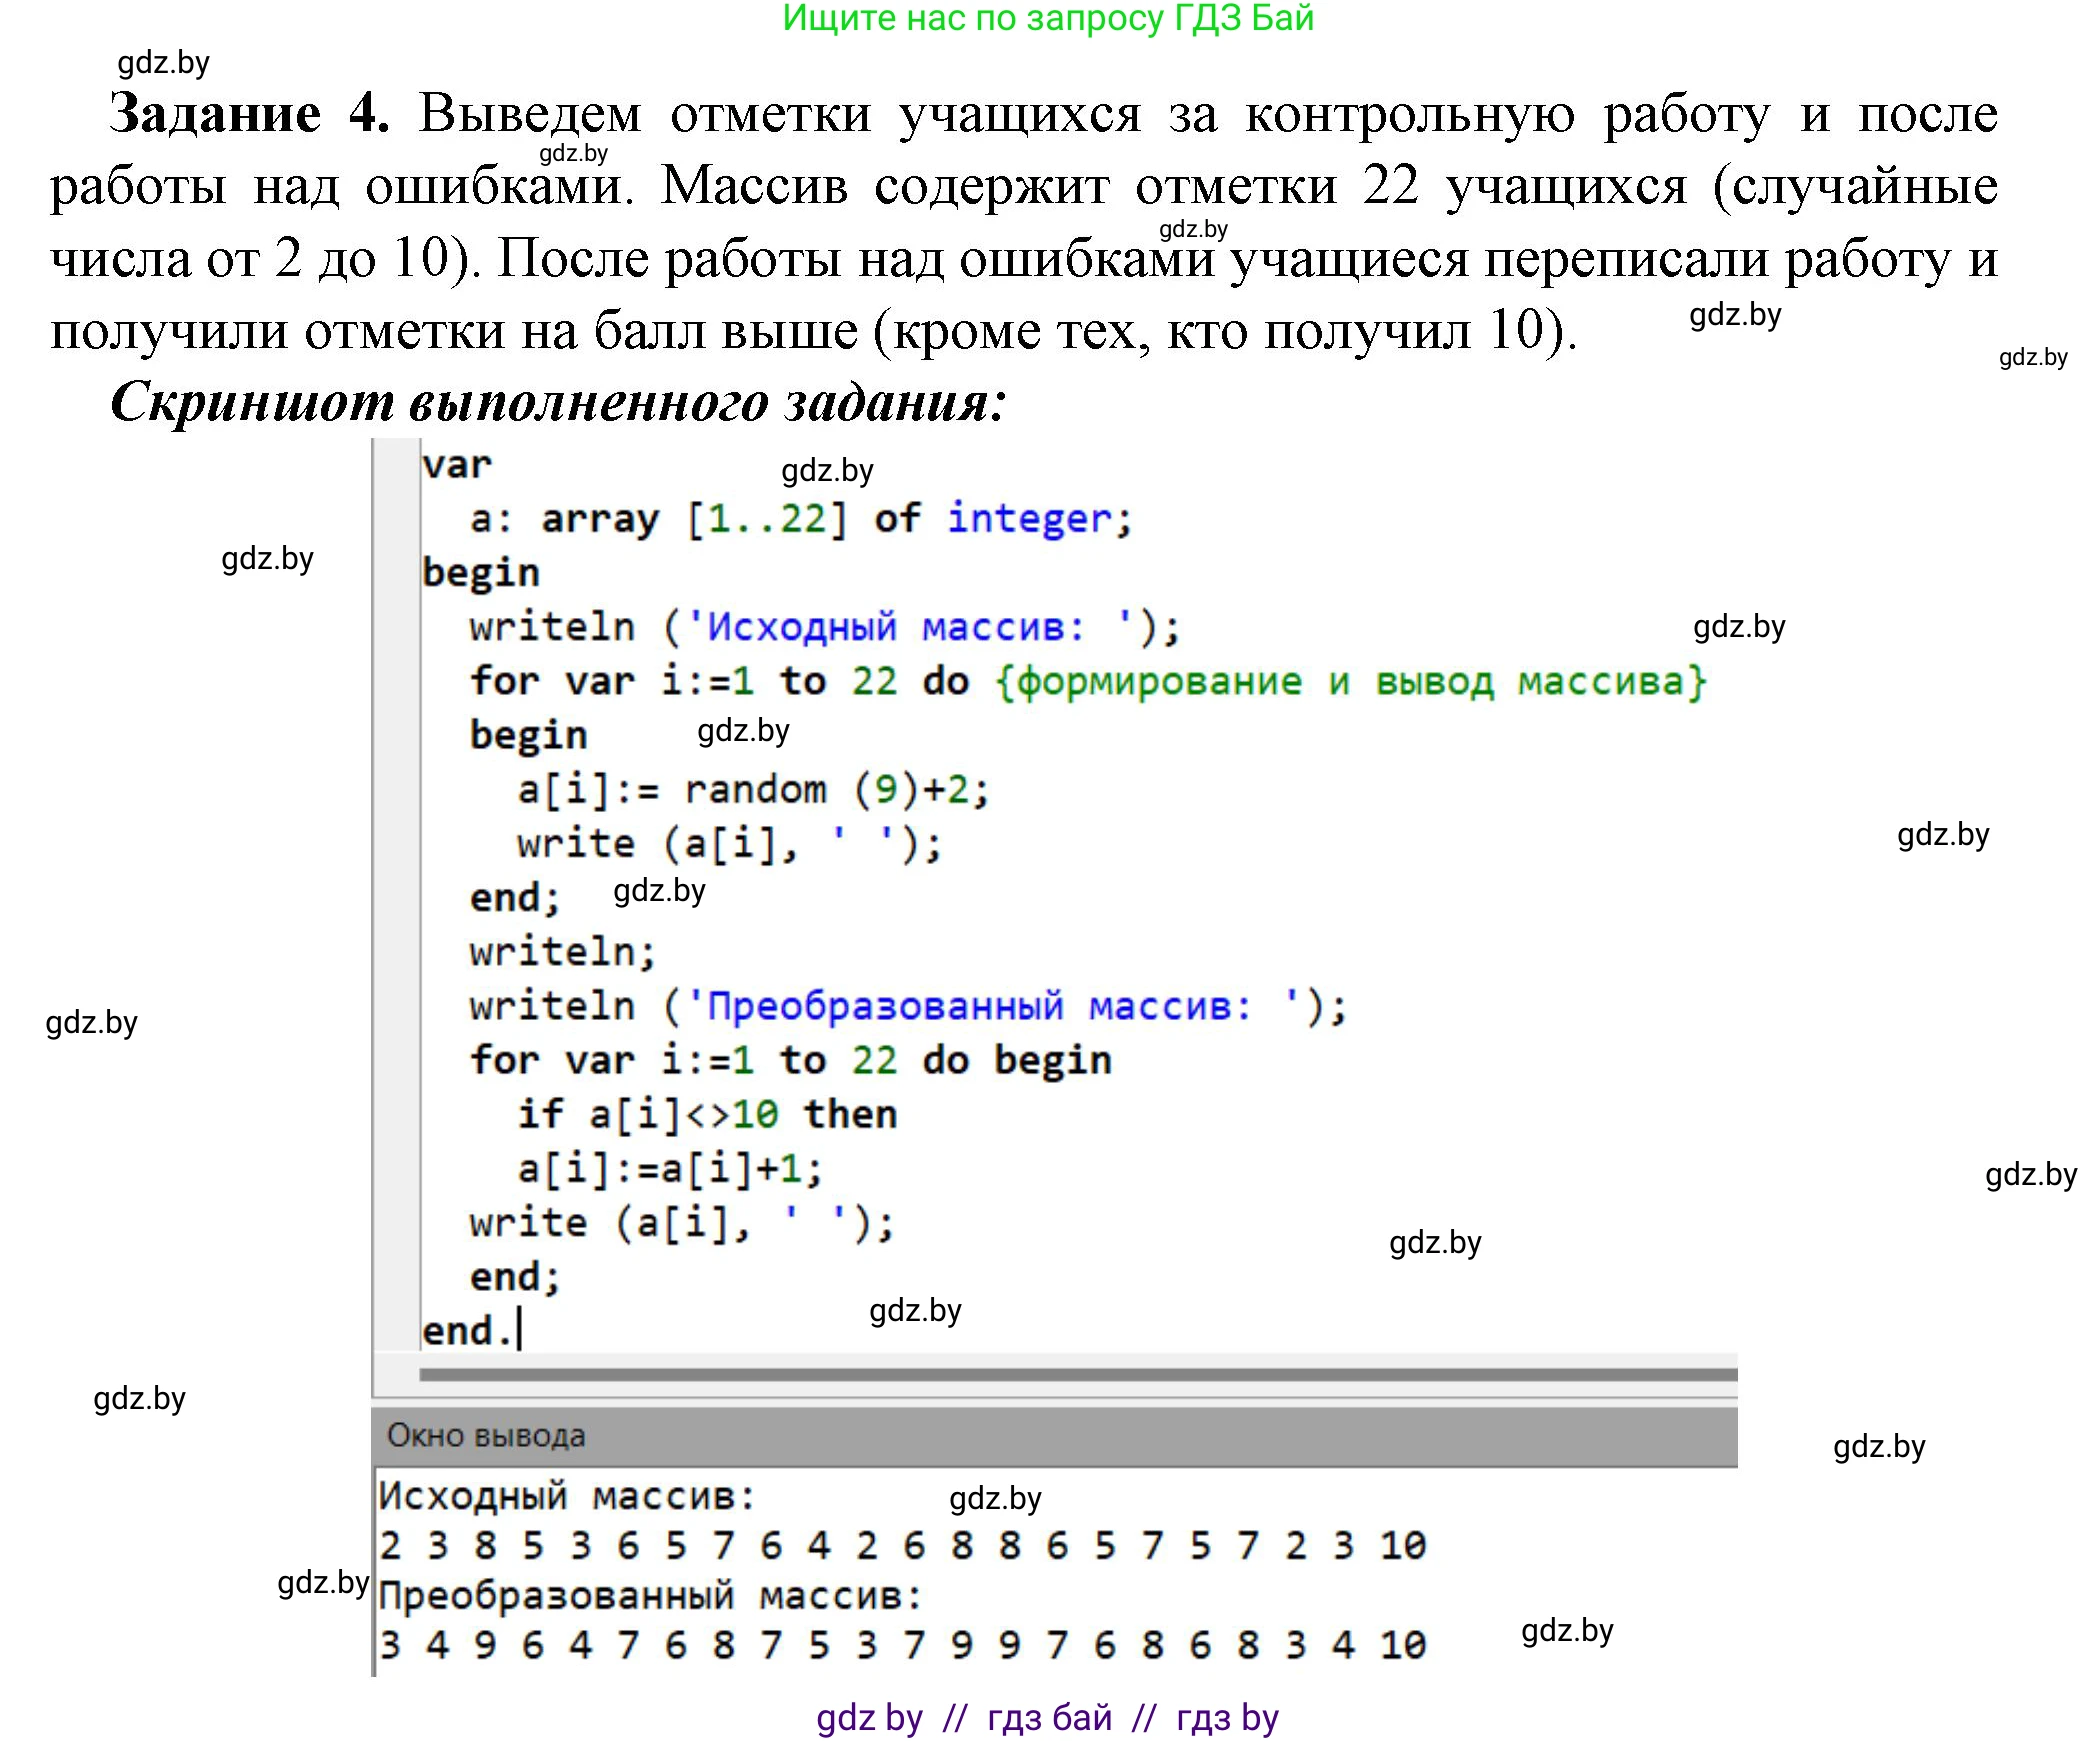Place cursor after final 'end.' in code
This screenshot has width=2099, height=1741.
click(520, 1331)
